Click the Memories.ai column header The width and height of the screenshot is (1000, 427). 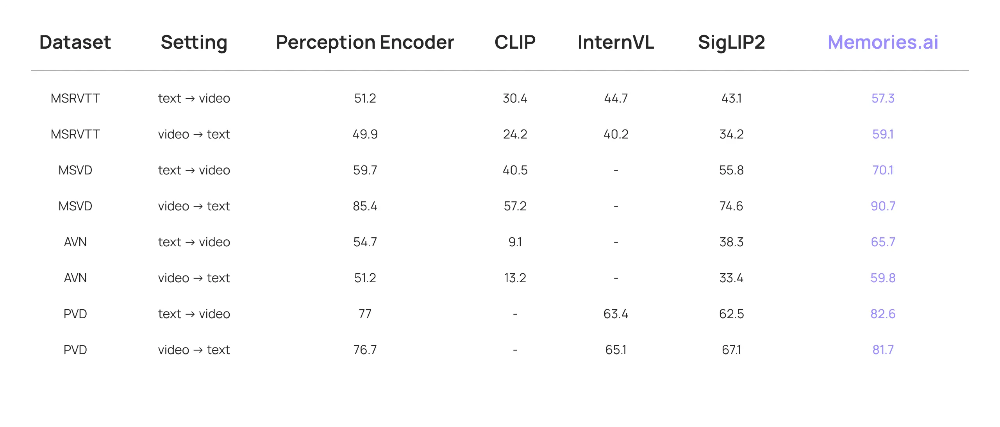coord(882,43)
